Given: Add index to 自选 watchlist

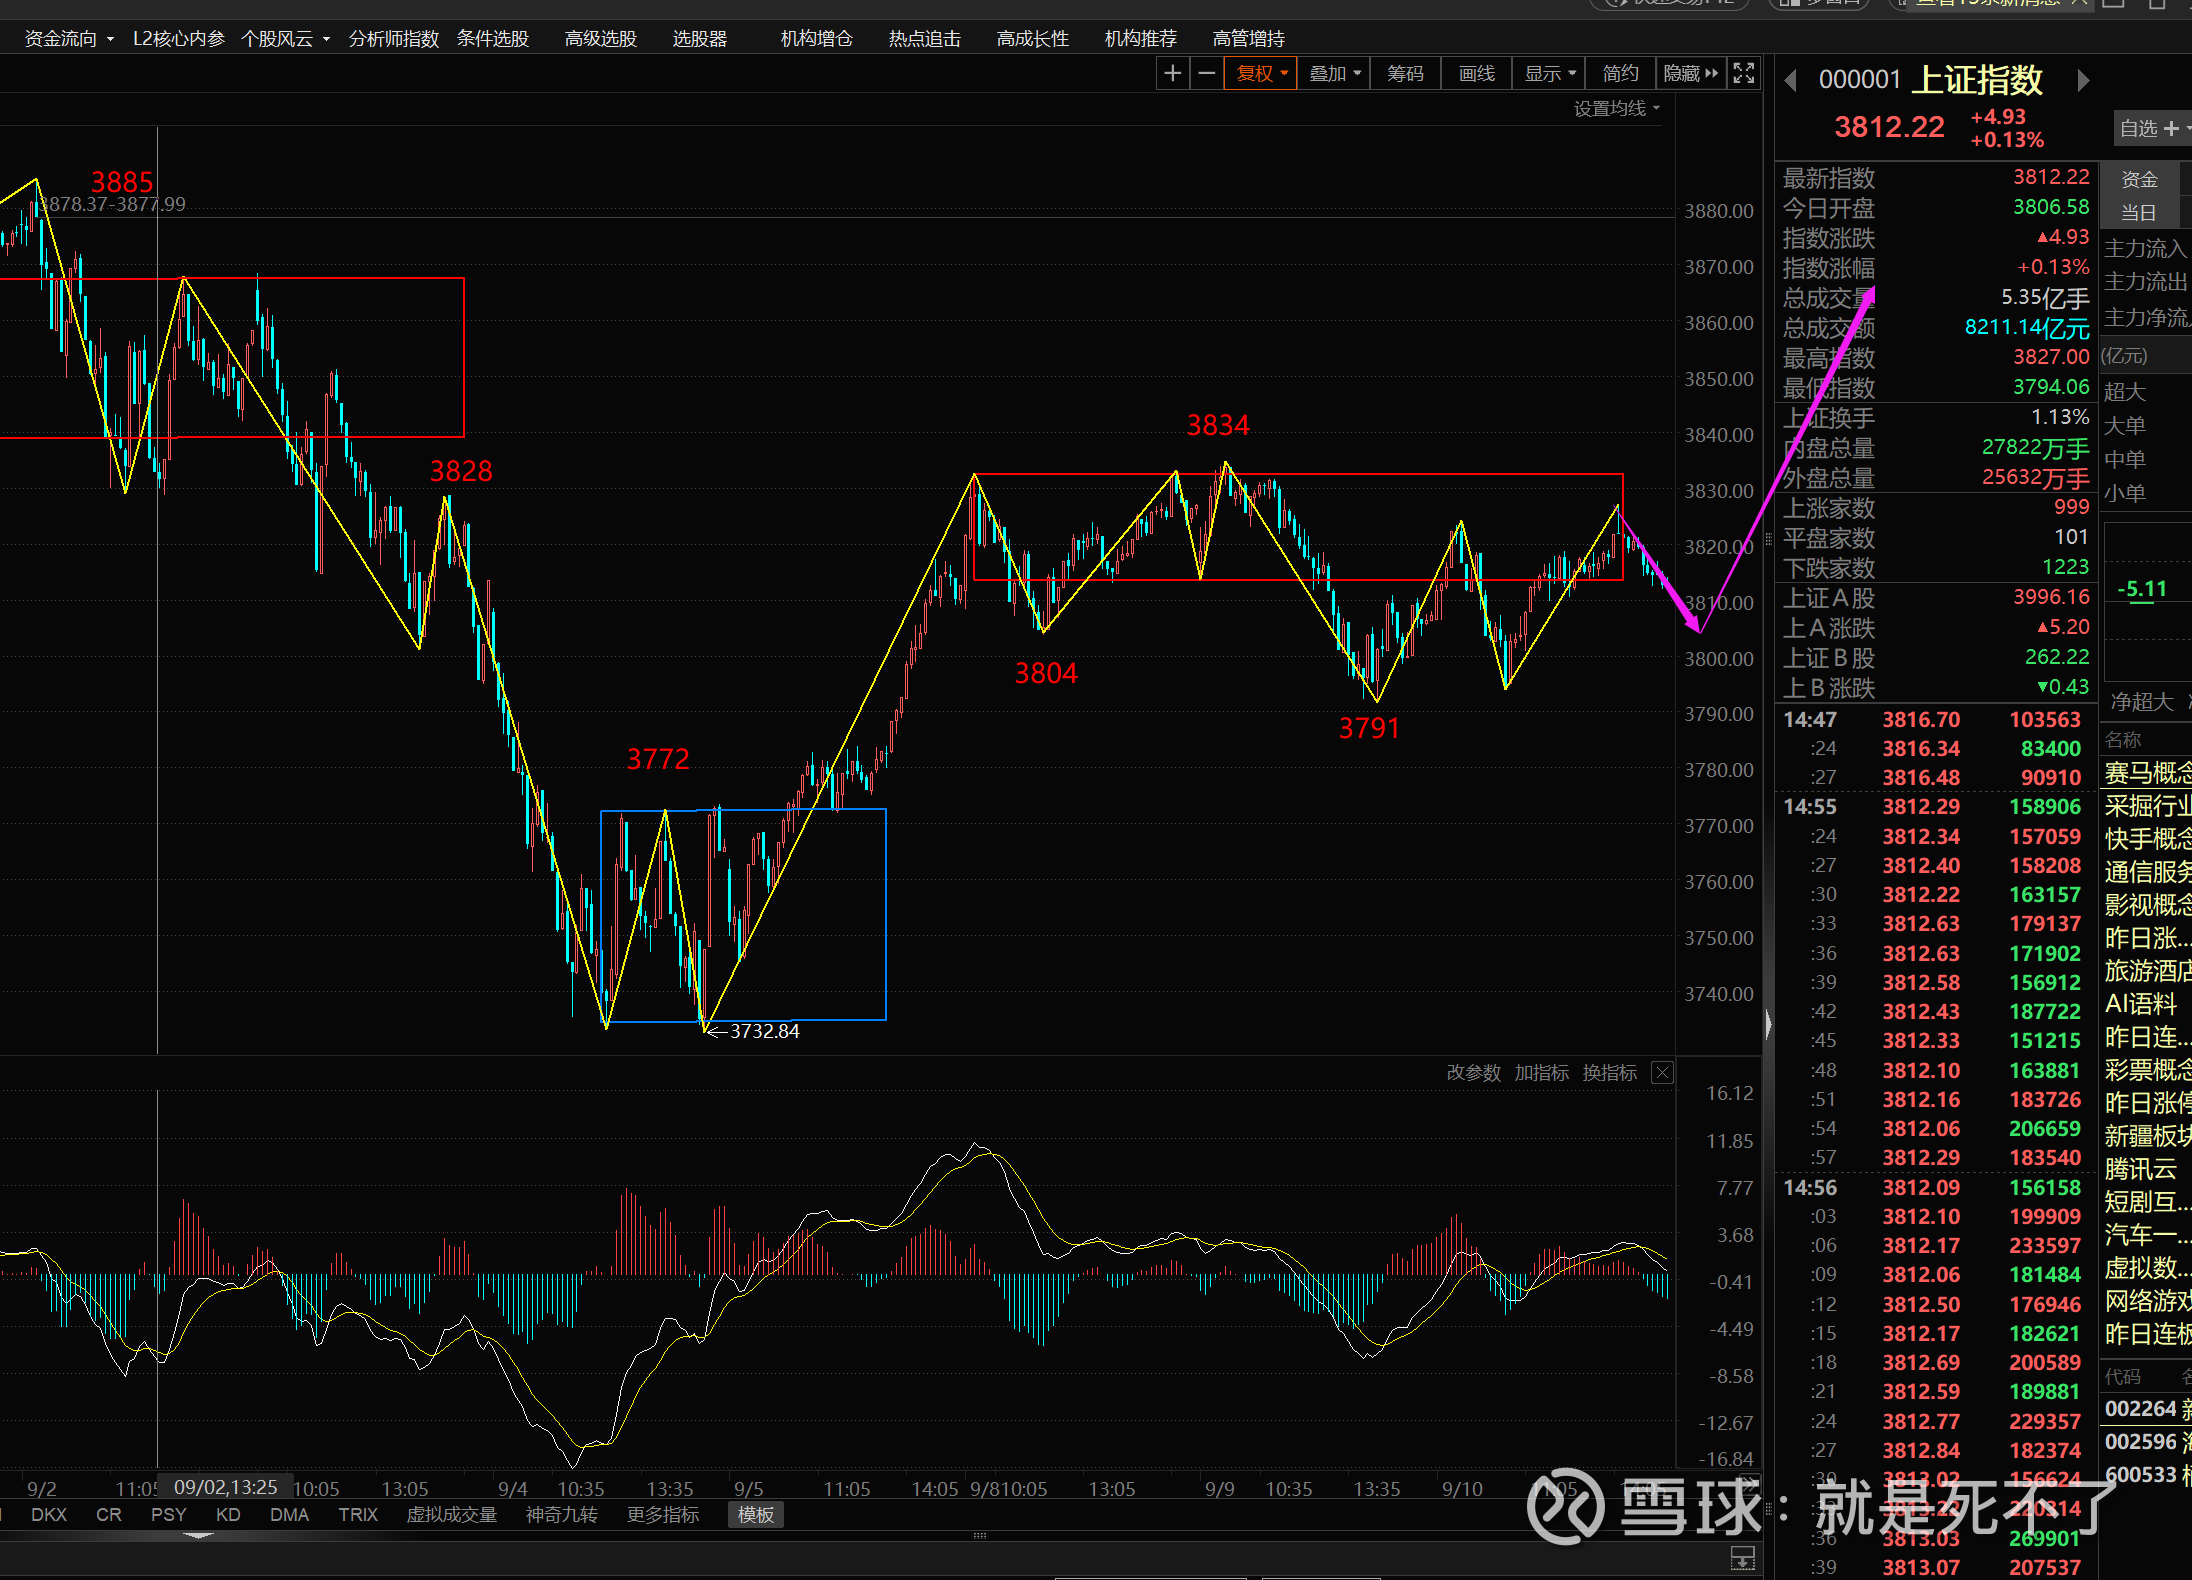Looking at the screenshot, I should click(x=2150, y=129).
